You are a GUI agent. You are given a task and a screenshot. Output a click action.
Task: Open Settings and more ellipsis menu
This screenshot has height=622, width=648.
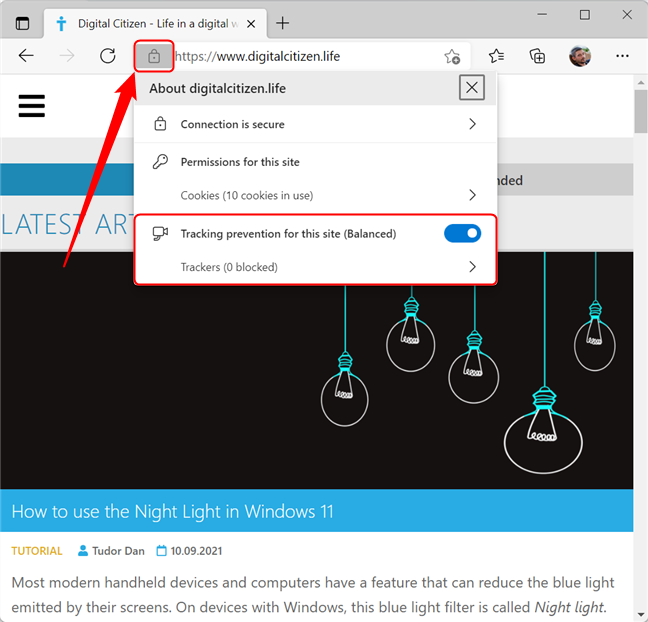point(622,56)
